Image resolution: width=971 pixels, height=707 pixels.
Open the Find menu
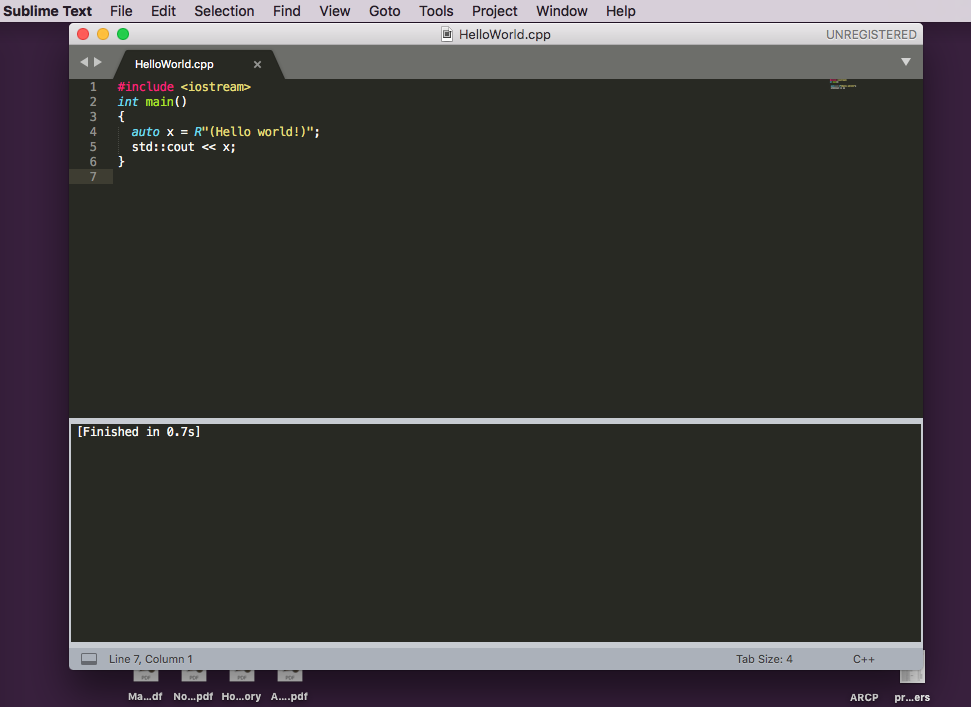287,11
